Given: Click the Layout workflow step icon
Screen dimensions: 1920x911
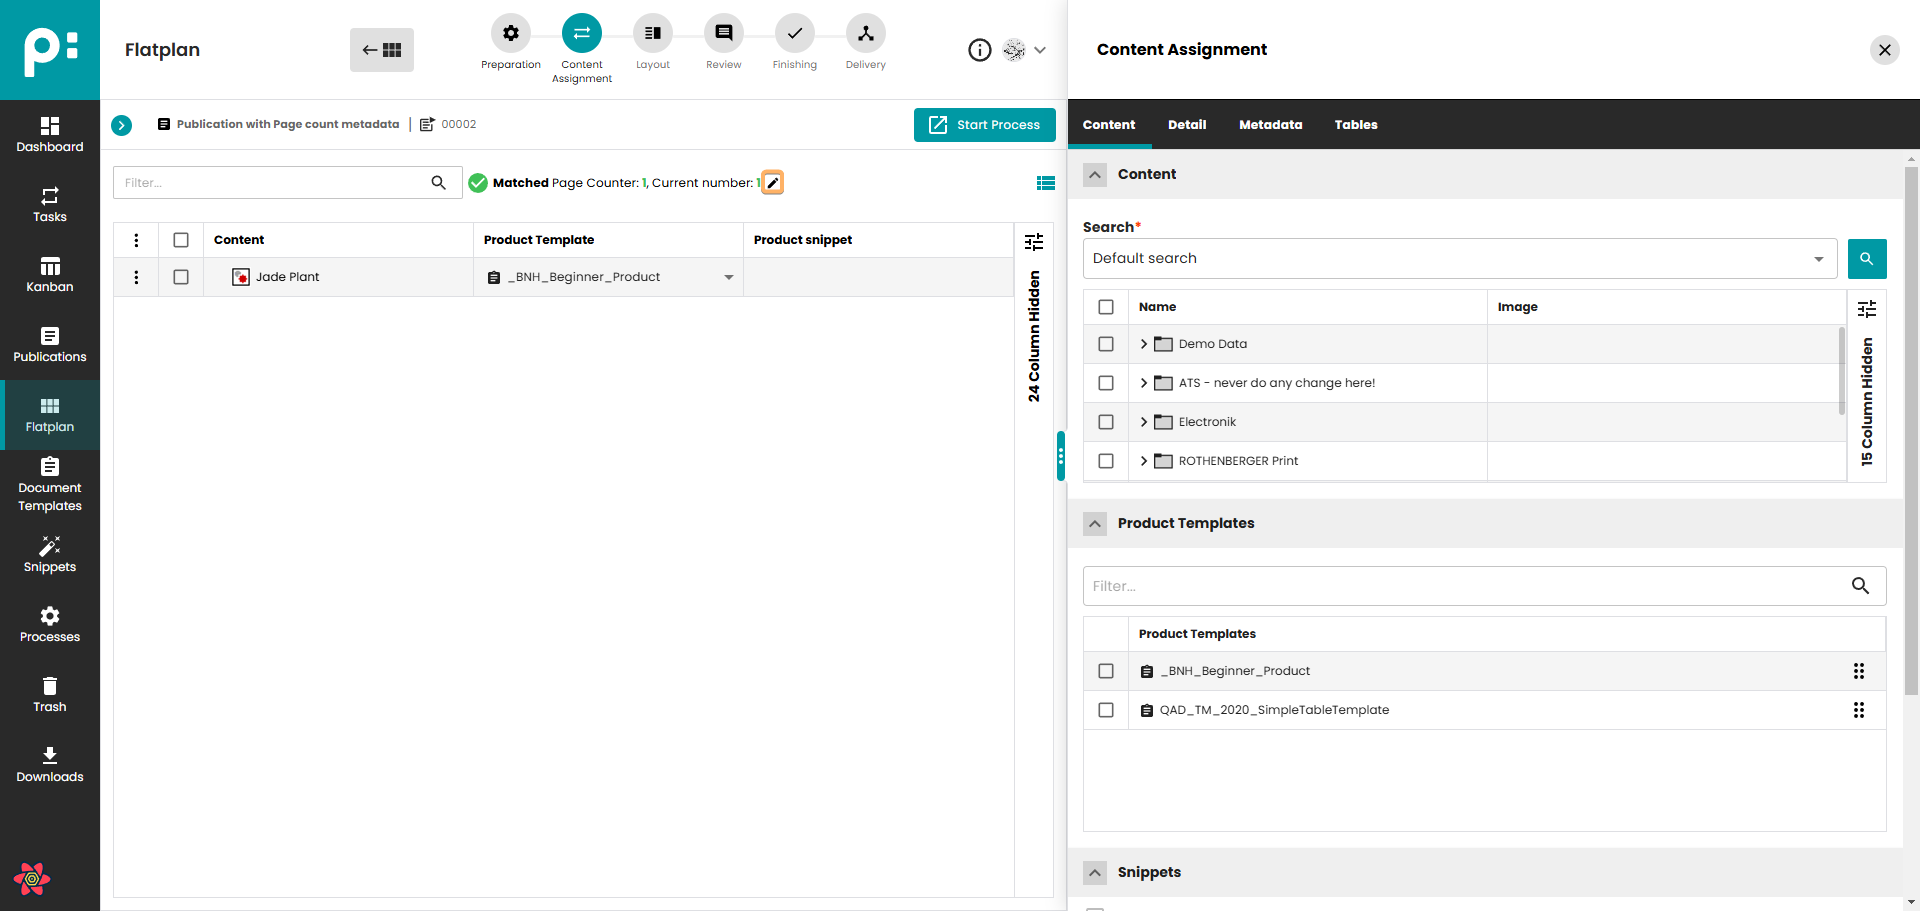Looking at the screenshot, I should pos(653,34).
